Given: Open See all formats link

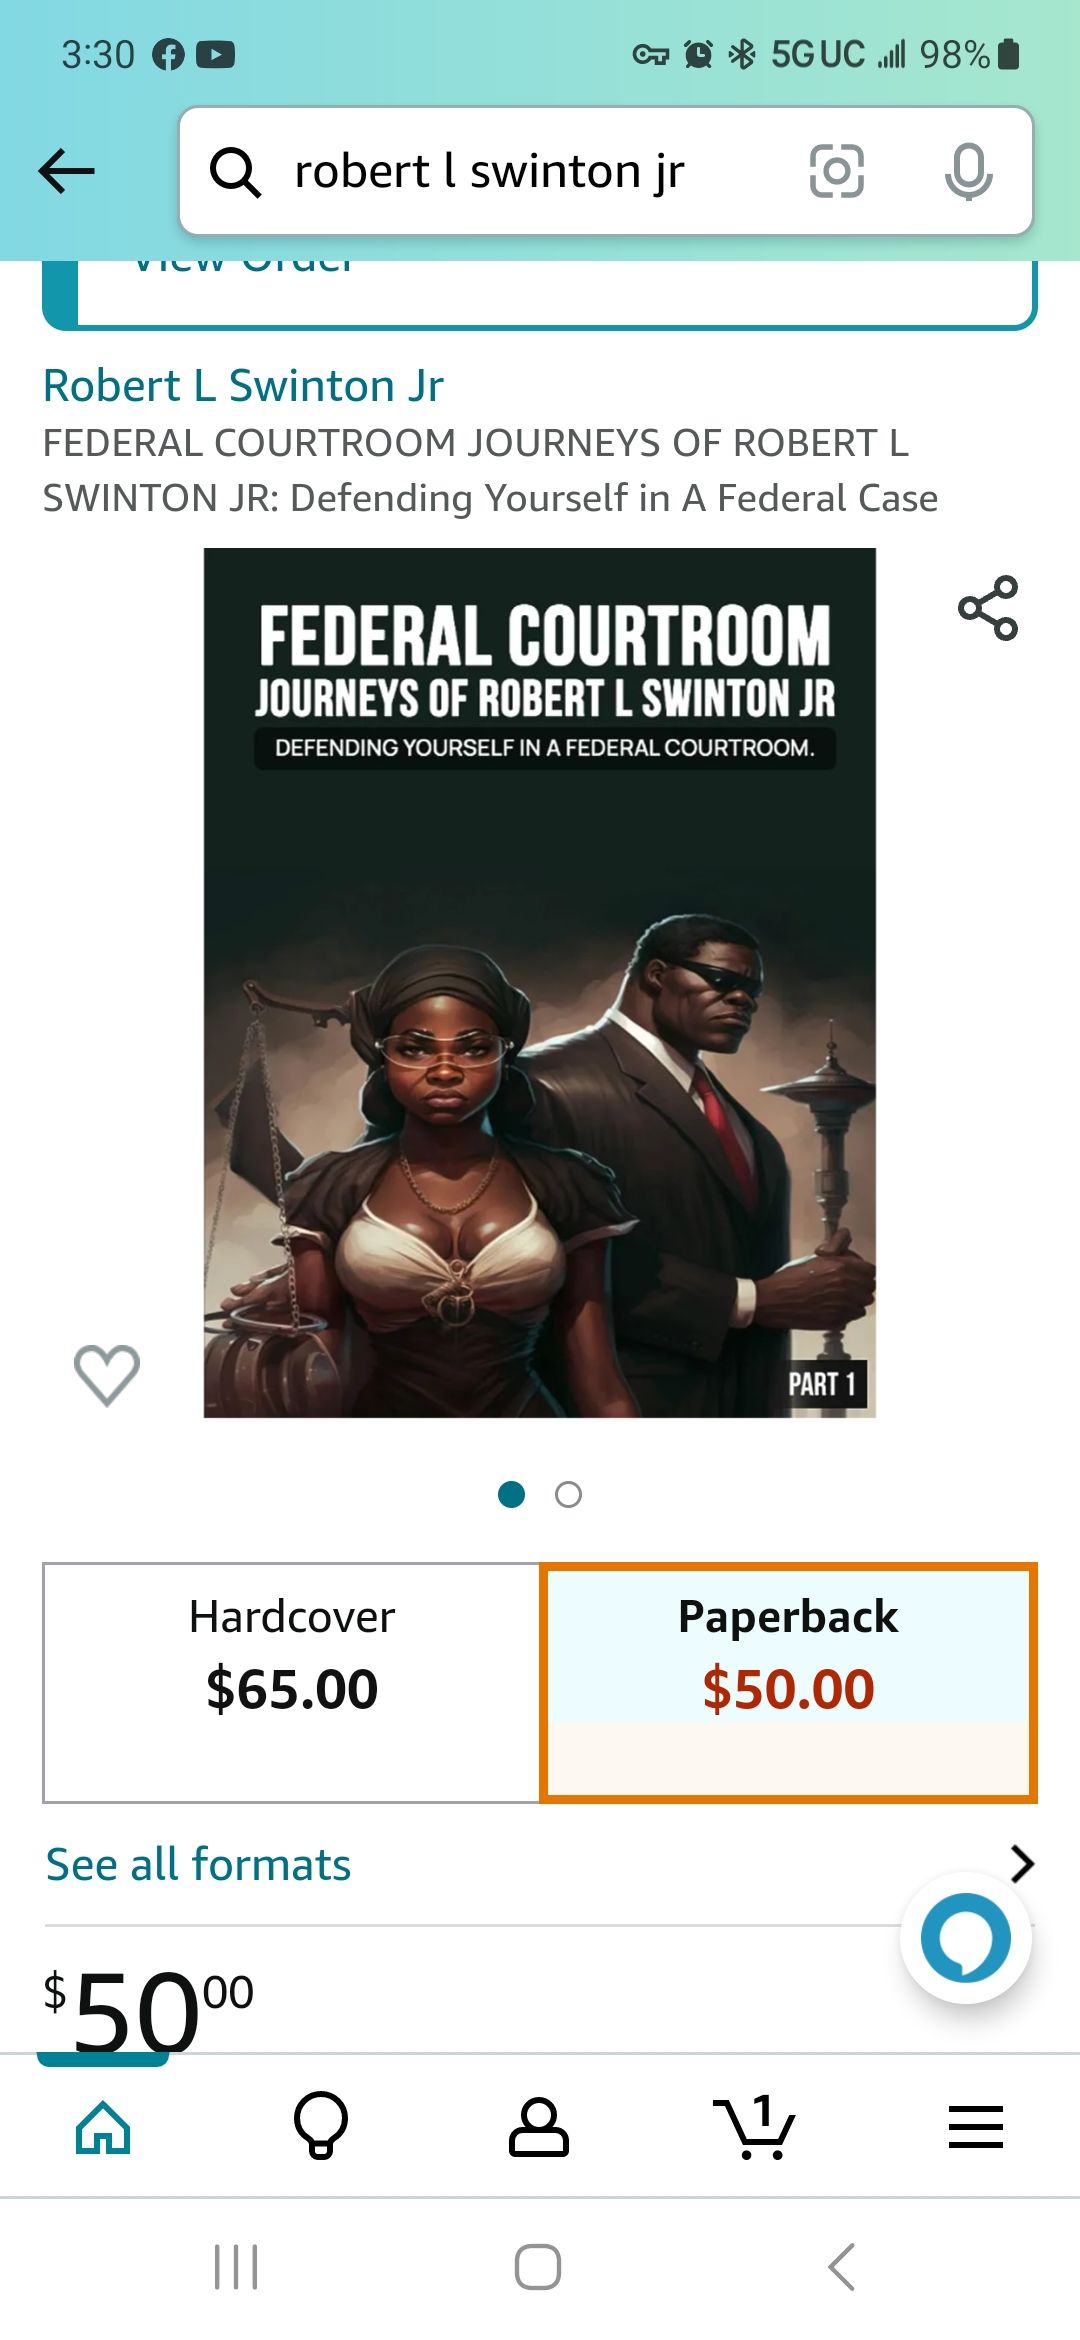Looking at the screenshot, I should pos(199,1864).
